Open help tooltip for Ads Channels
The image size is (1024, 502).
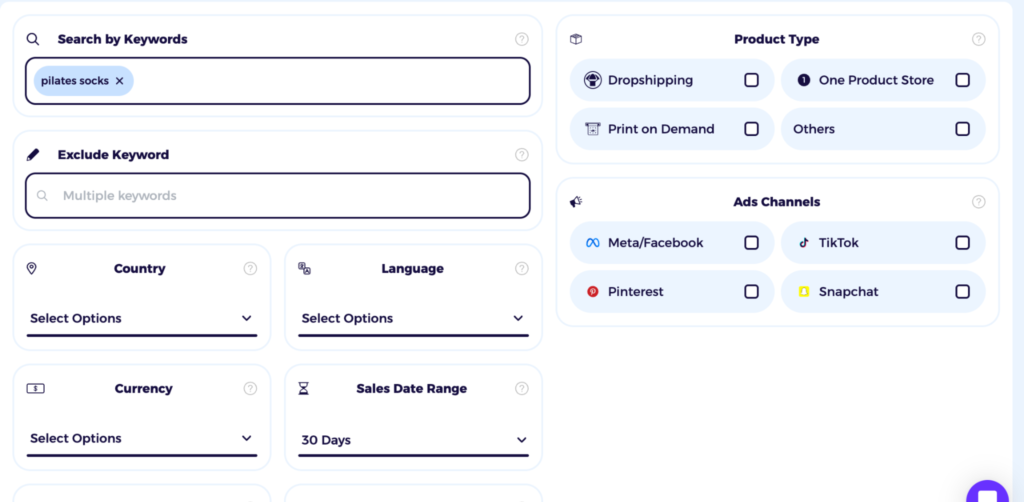pyautogui.click(x=978, y=202)
